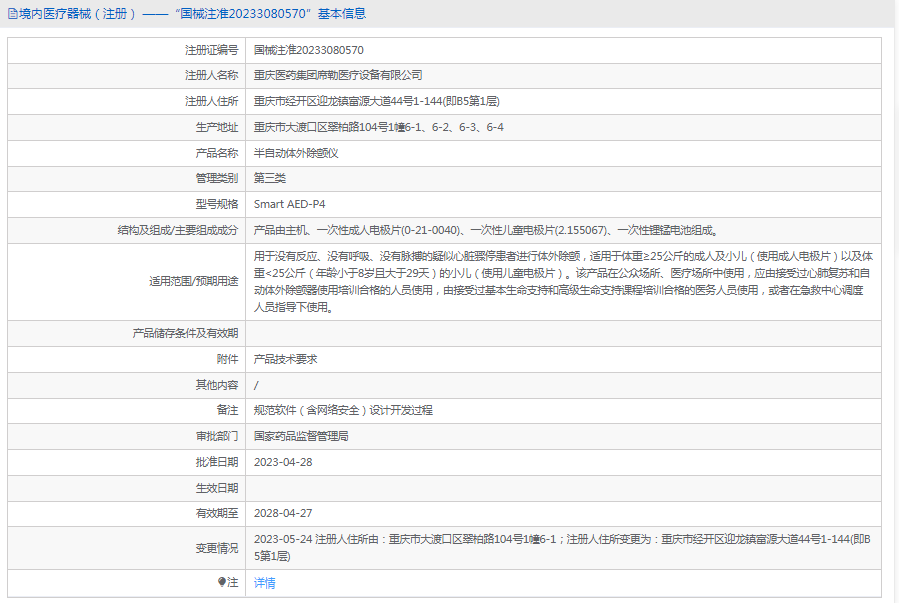Click the 注册人住所 row label
This screenshot has width=899, height=603.
211,101
